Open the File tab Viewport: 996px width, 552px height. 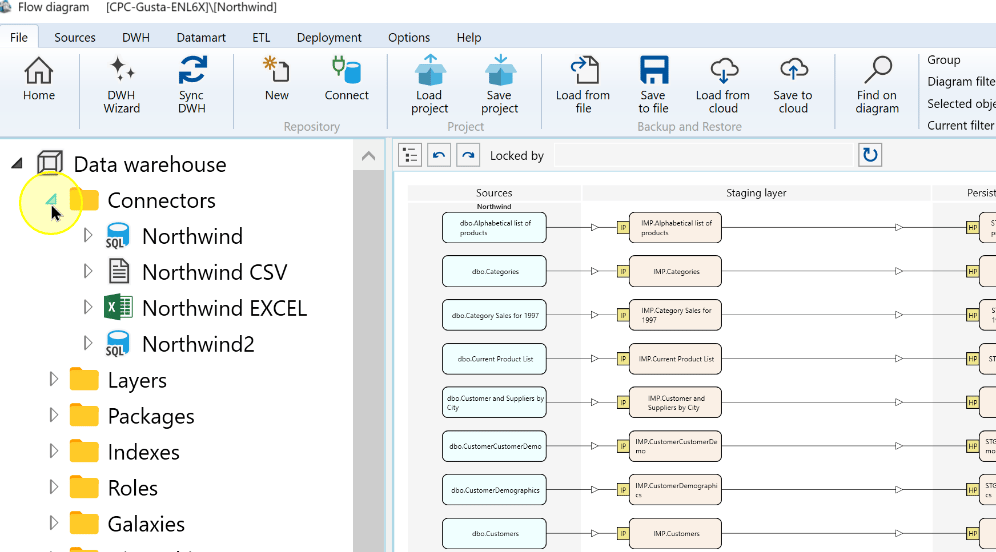19,37
